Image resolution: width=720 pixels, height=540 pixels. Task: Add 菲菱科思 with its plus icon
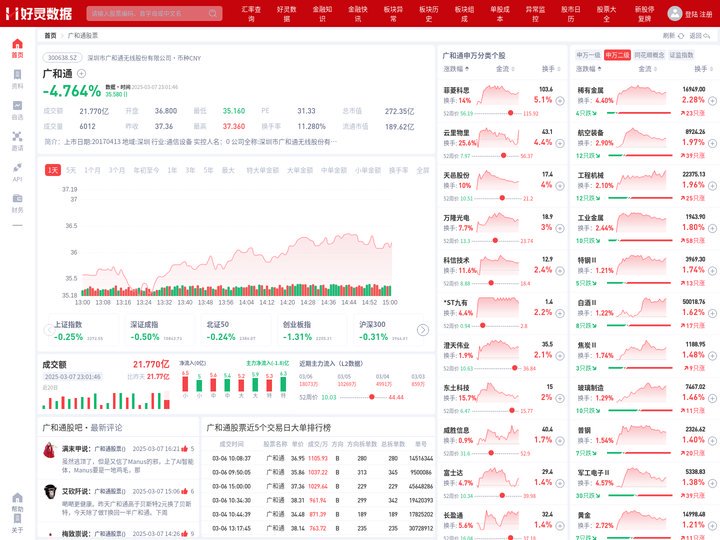tap(560, 101)
